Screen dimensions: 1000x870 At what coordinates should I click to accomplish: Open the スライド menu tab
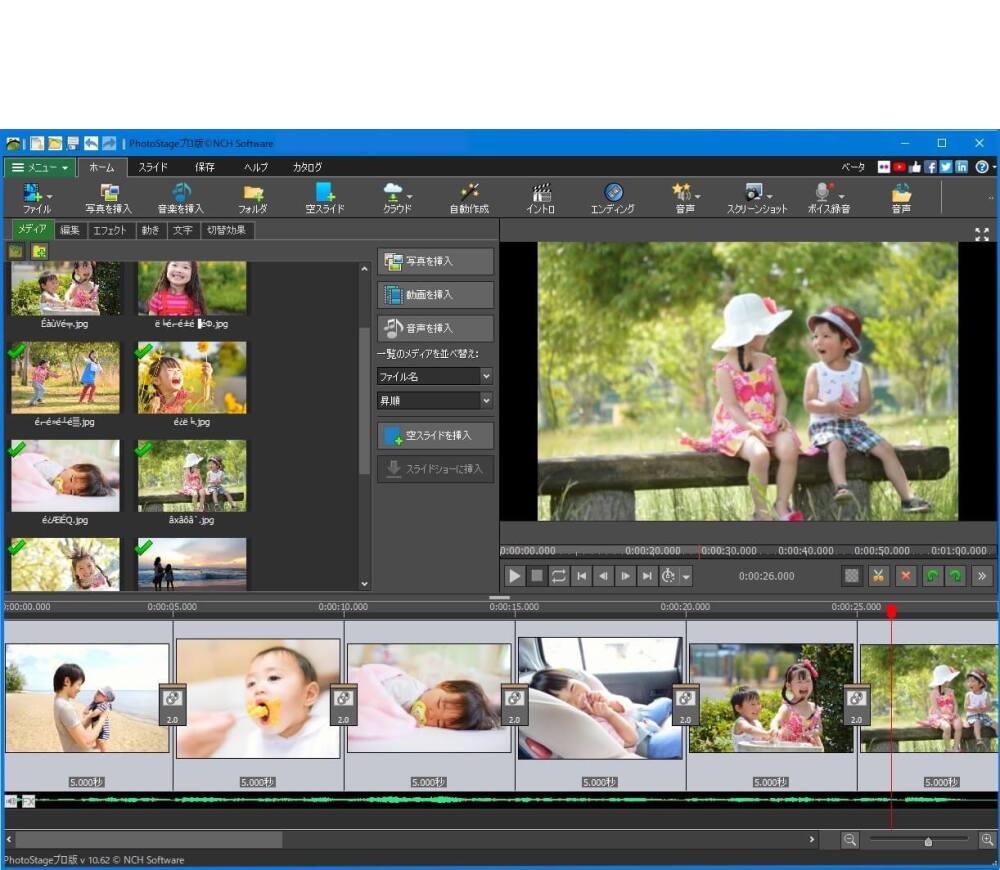[x=152, y=167]
